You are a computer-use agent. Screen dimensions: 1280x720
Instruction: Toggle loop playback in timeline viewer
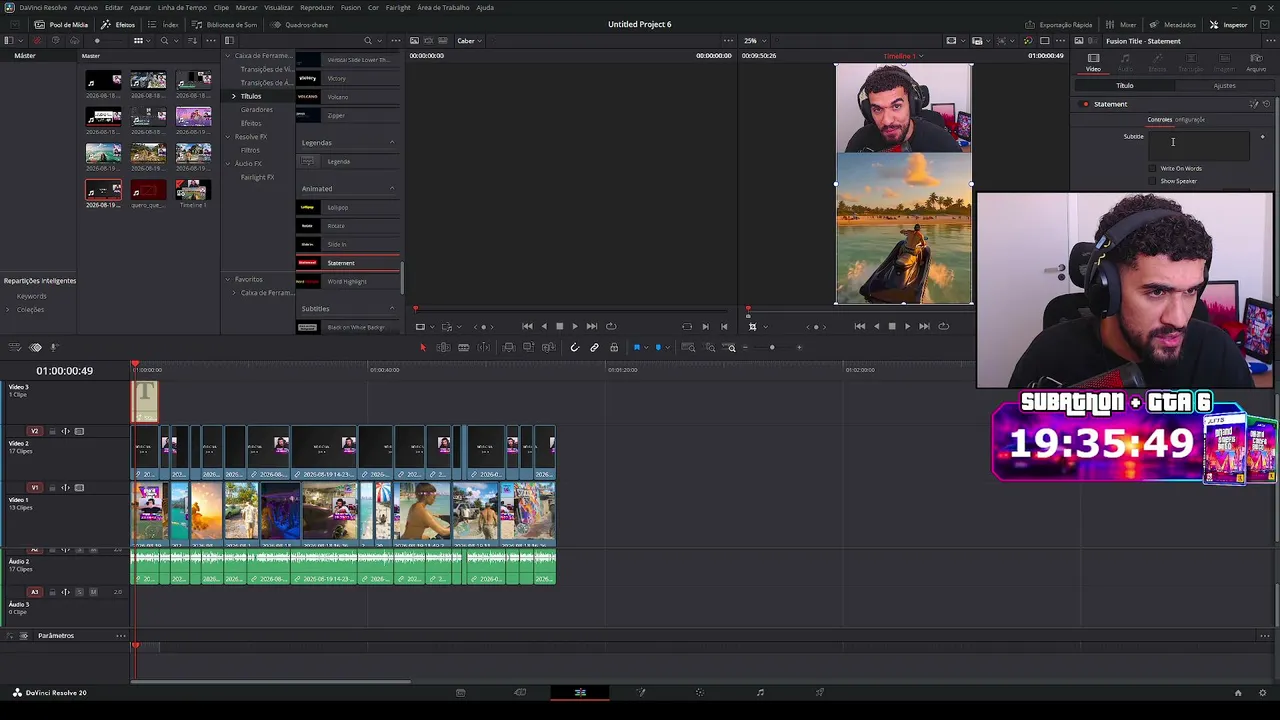943,326
